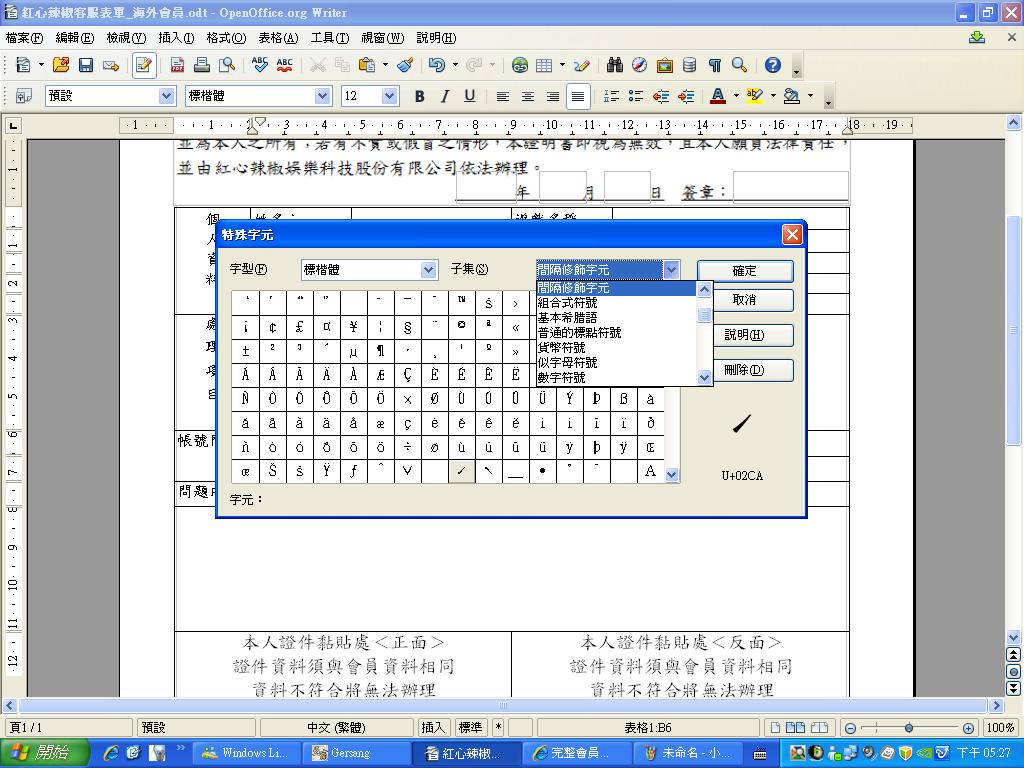Image resolution: width=1024 pixels, height=768 pixels.
Task: Click the Format Paintbrush icon
Action: tap(405, 65)
